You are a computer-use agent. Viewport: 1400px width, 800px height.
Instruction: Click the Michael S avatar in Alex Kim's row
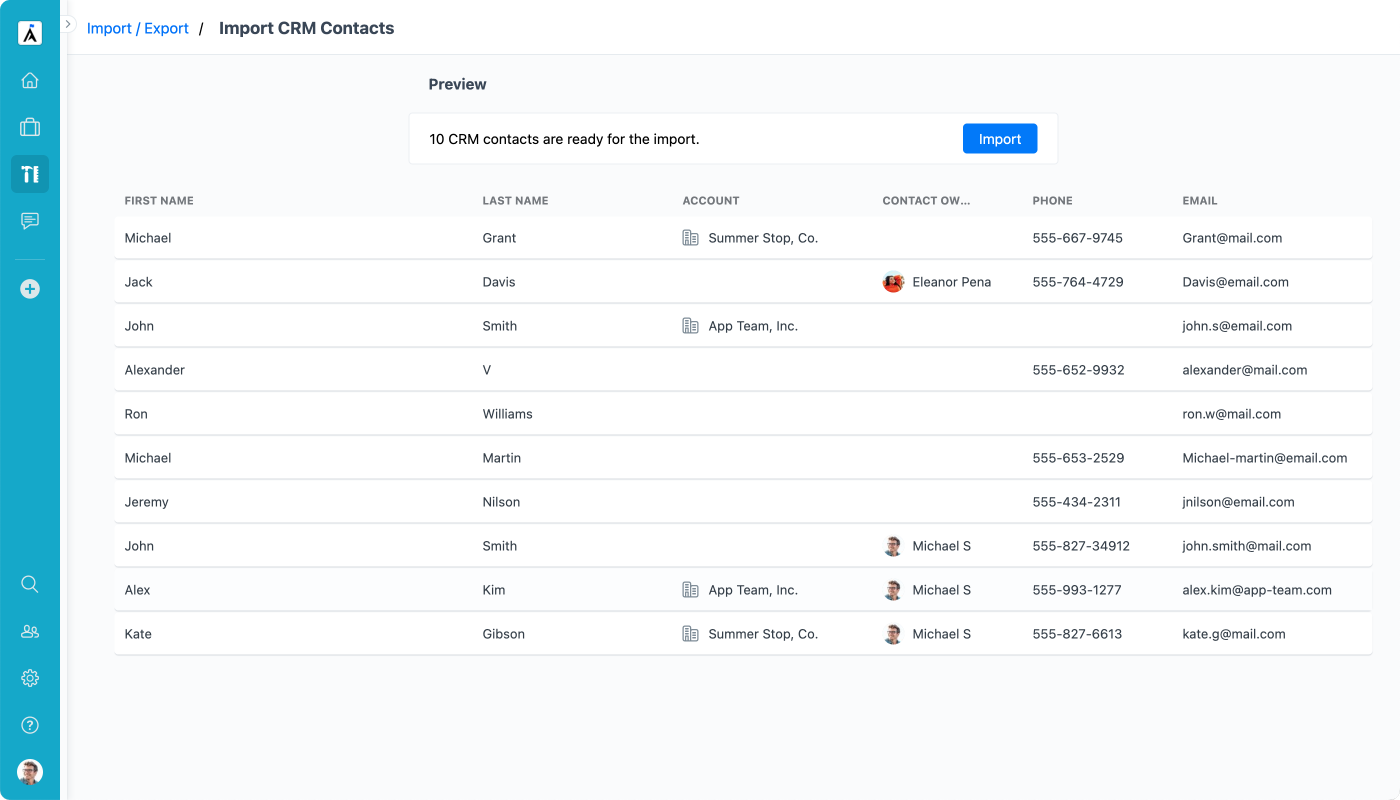point(893,590)
